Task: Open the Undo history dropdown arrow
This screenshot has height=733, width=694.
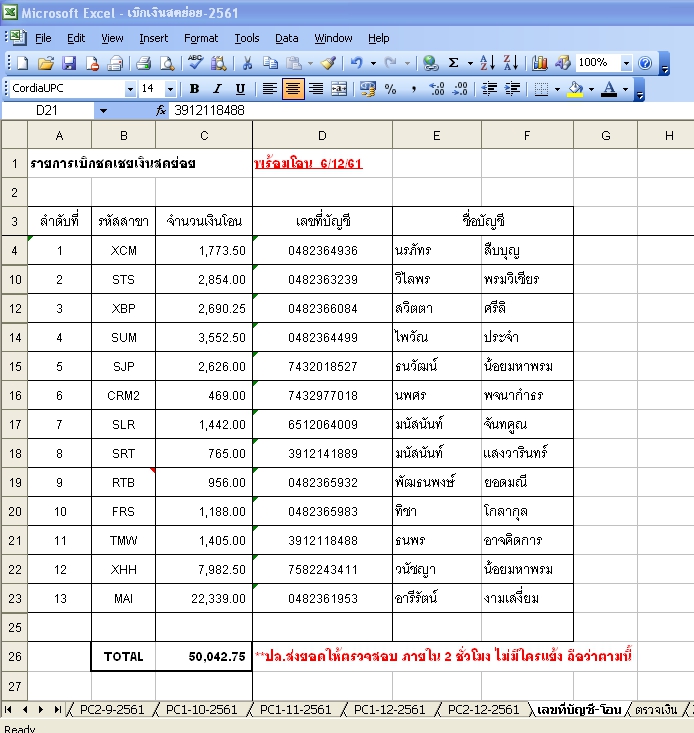Action: click(x=373, y=63)
